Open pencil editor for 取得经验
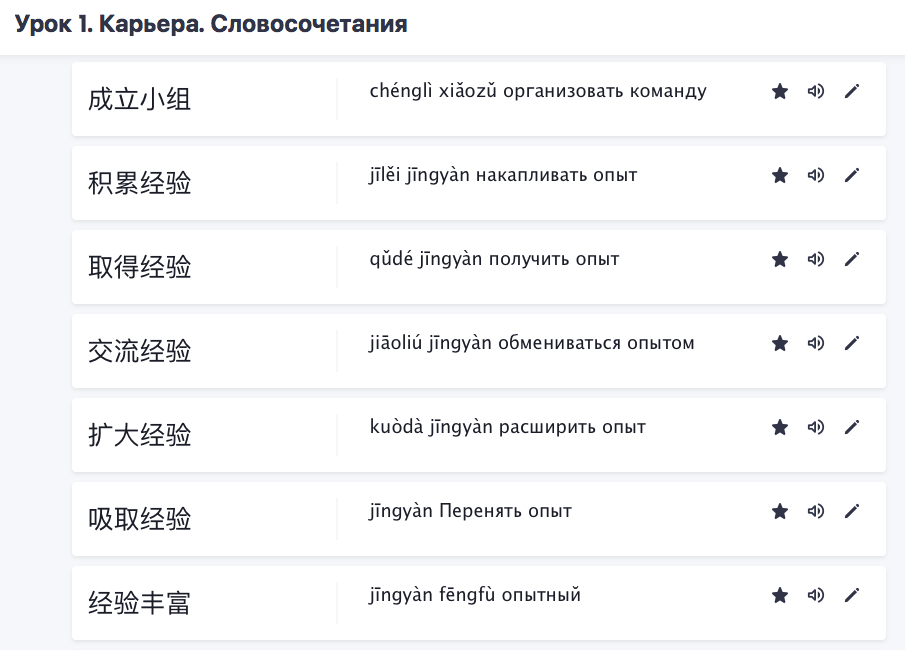 852,259
